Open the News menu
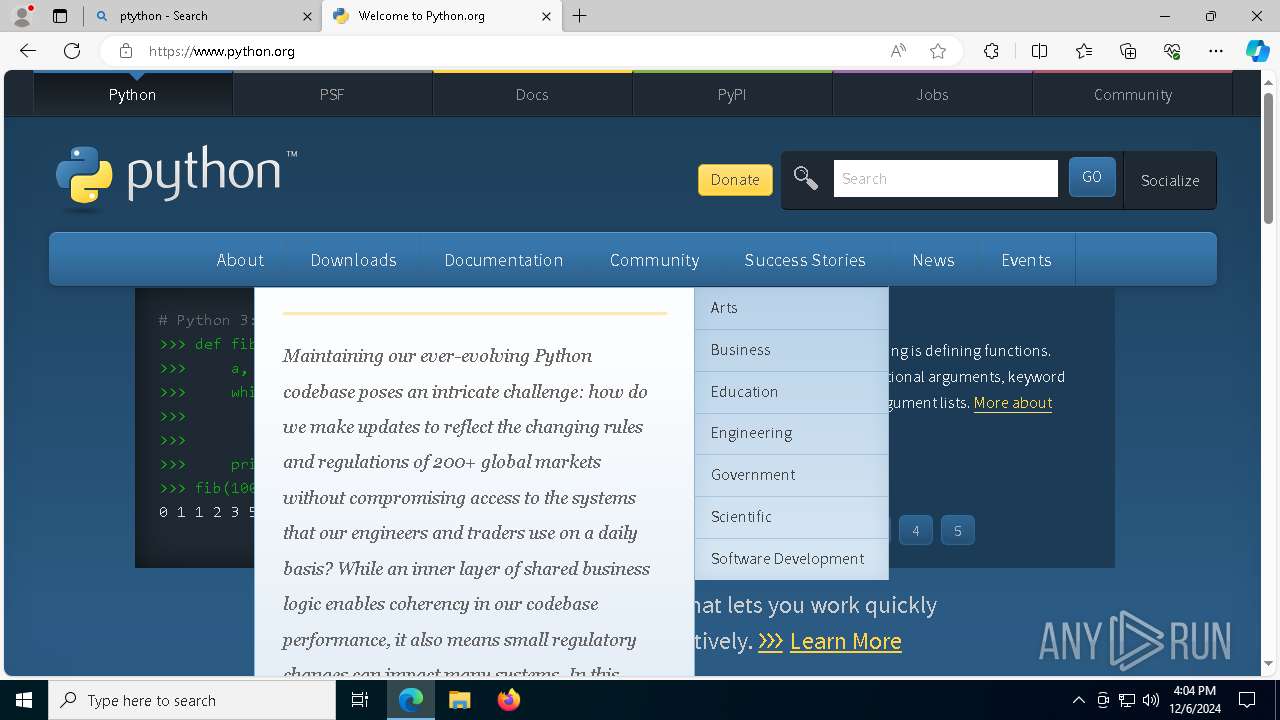 click(933, 259)
